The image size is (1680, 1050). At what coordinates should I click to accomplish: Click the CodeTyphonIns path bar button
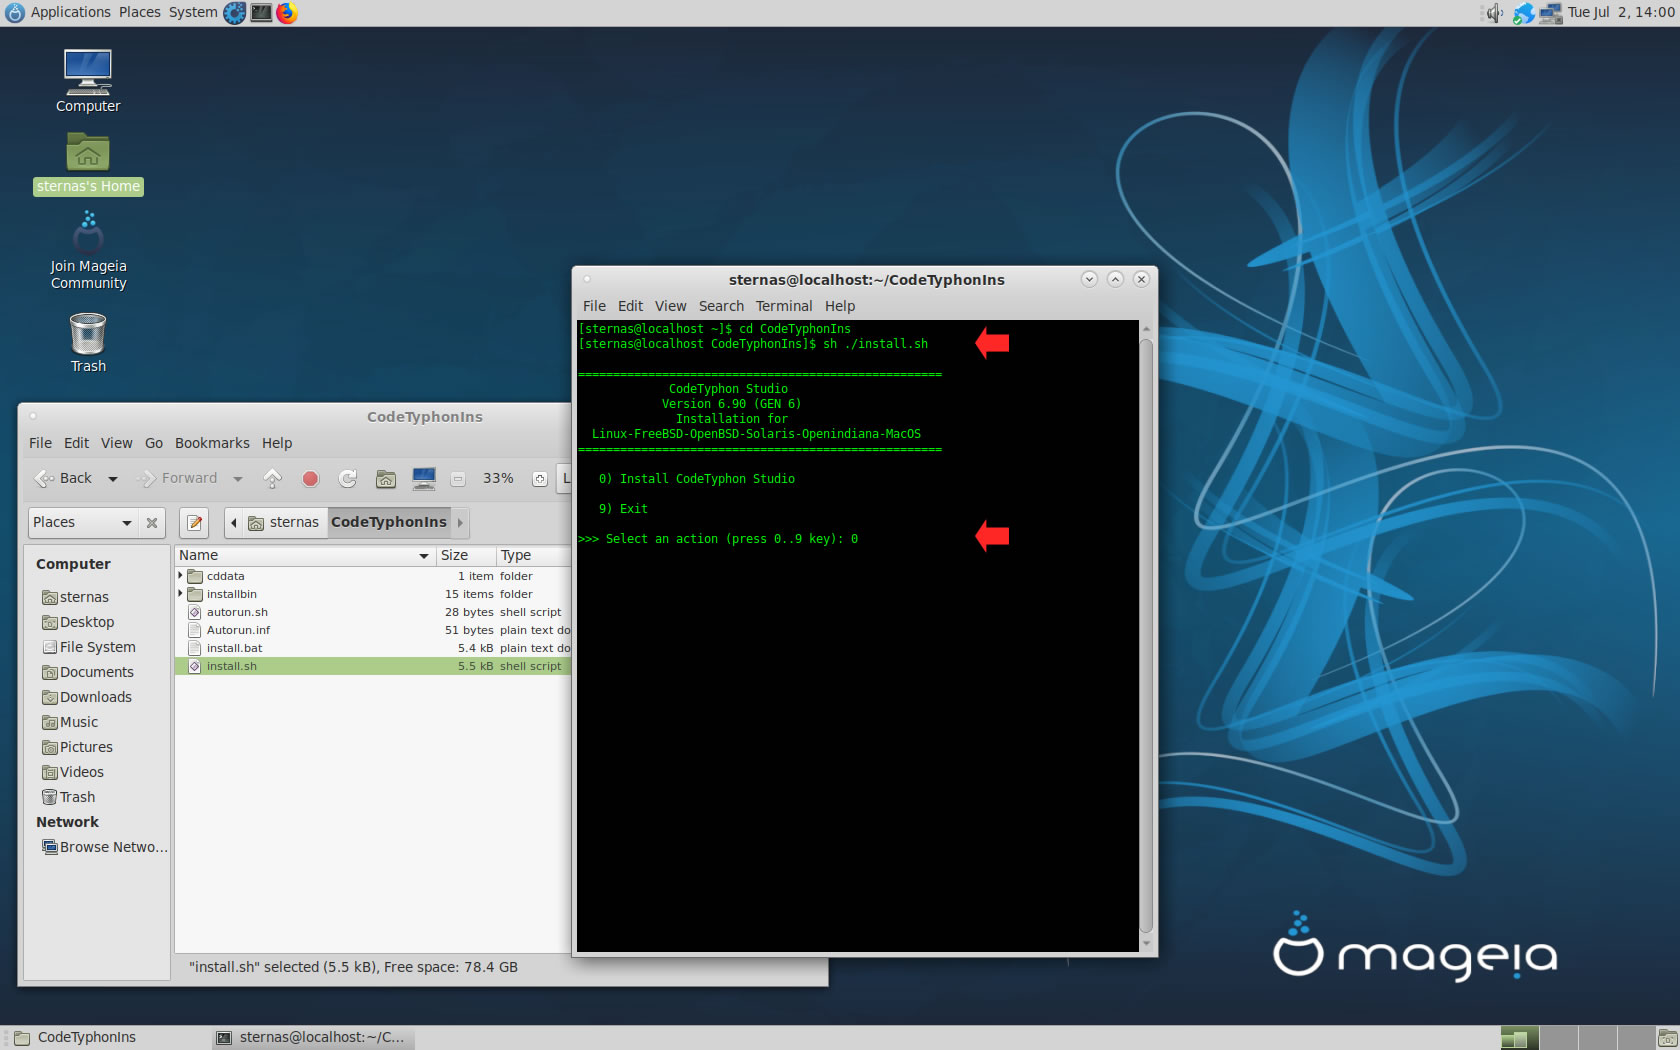[x=389, y=523]
